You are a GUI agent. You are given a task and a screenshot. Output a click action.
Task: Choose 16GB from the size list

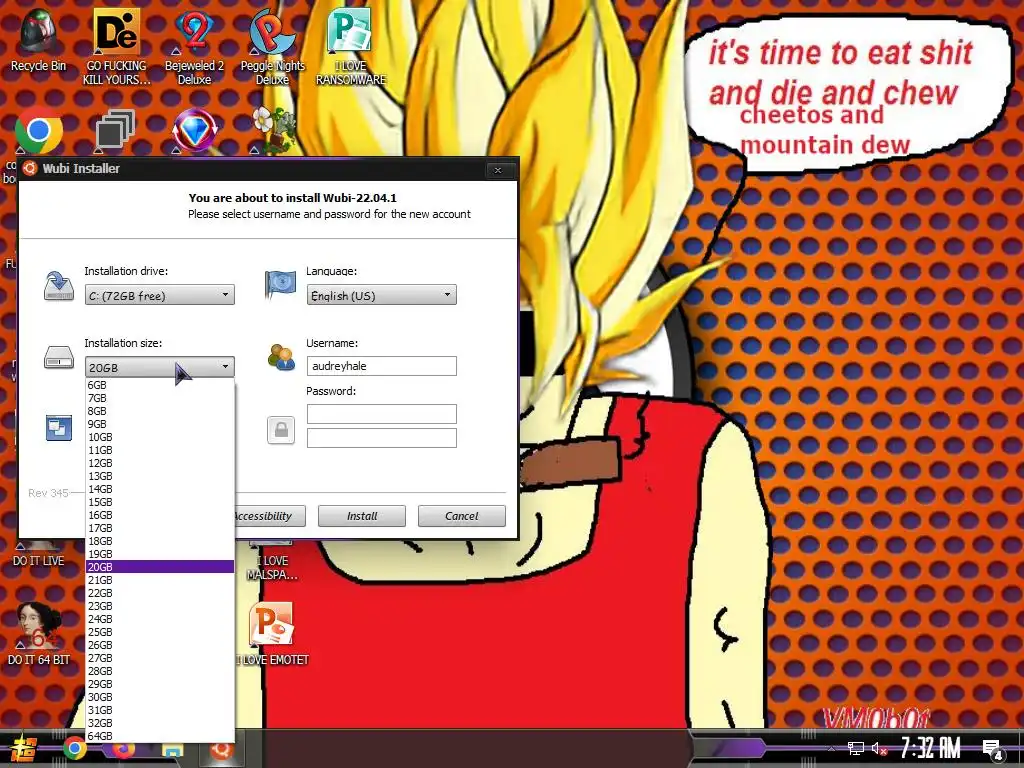(x=160, y=515)
